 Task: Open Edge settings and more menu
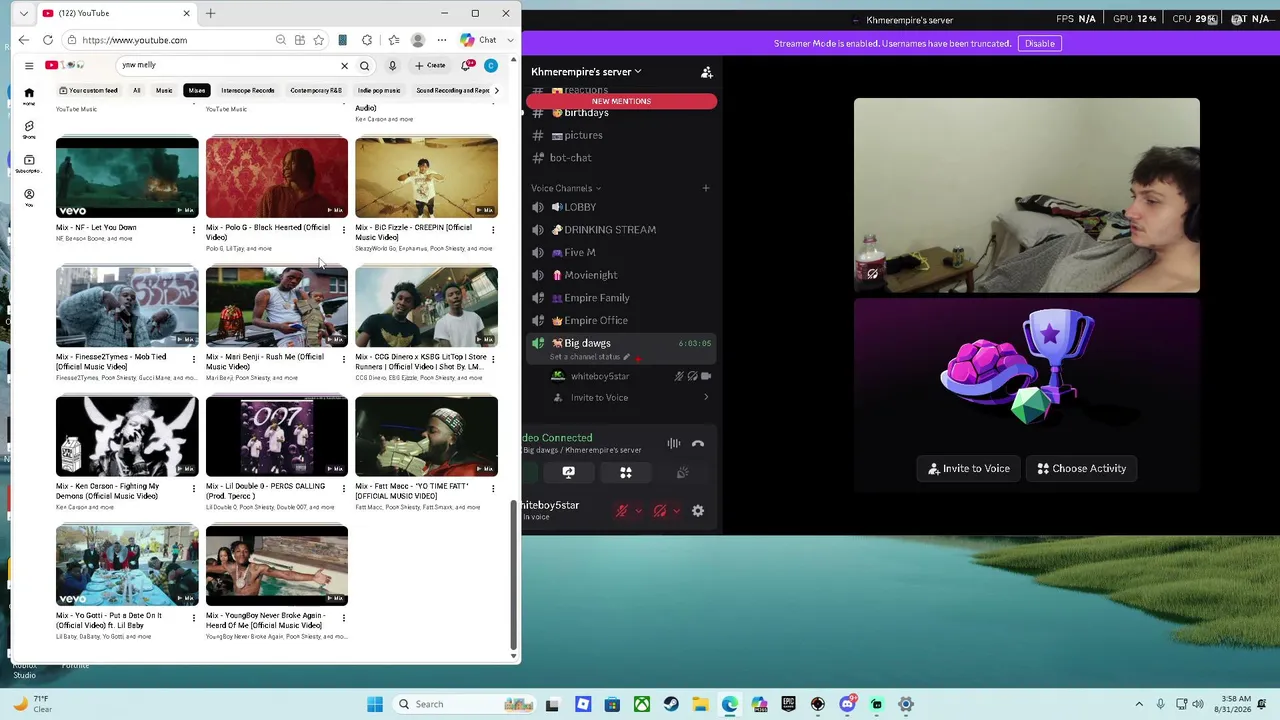click(442, 40)
